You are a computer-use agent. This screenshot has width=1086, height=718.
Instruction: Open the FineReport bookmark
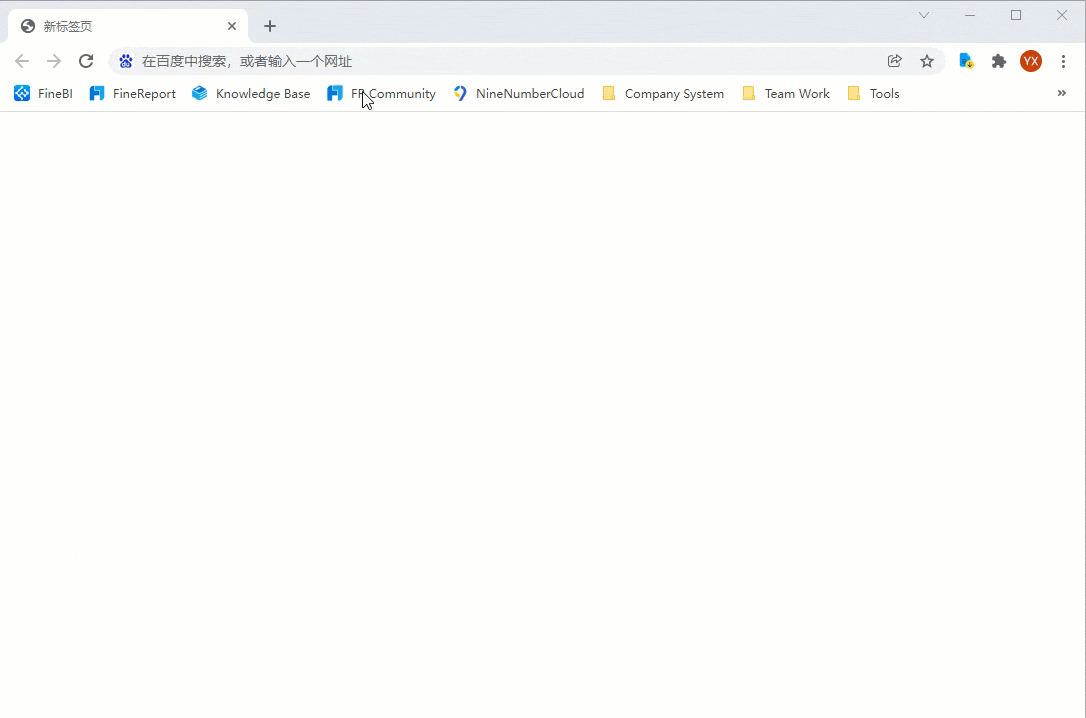(132, 93)
